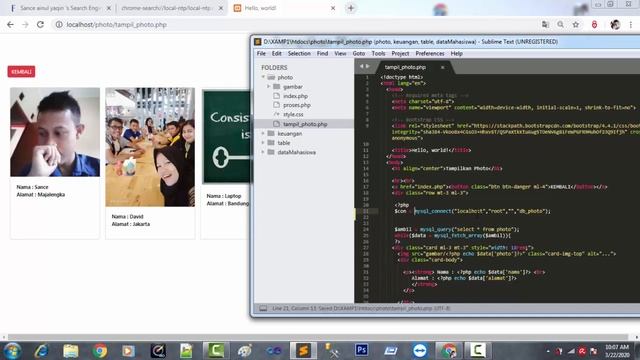Open the Help menu in Sublime
The height and width of the screenshot is (360, 640).
pos(457,53)
